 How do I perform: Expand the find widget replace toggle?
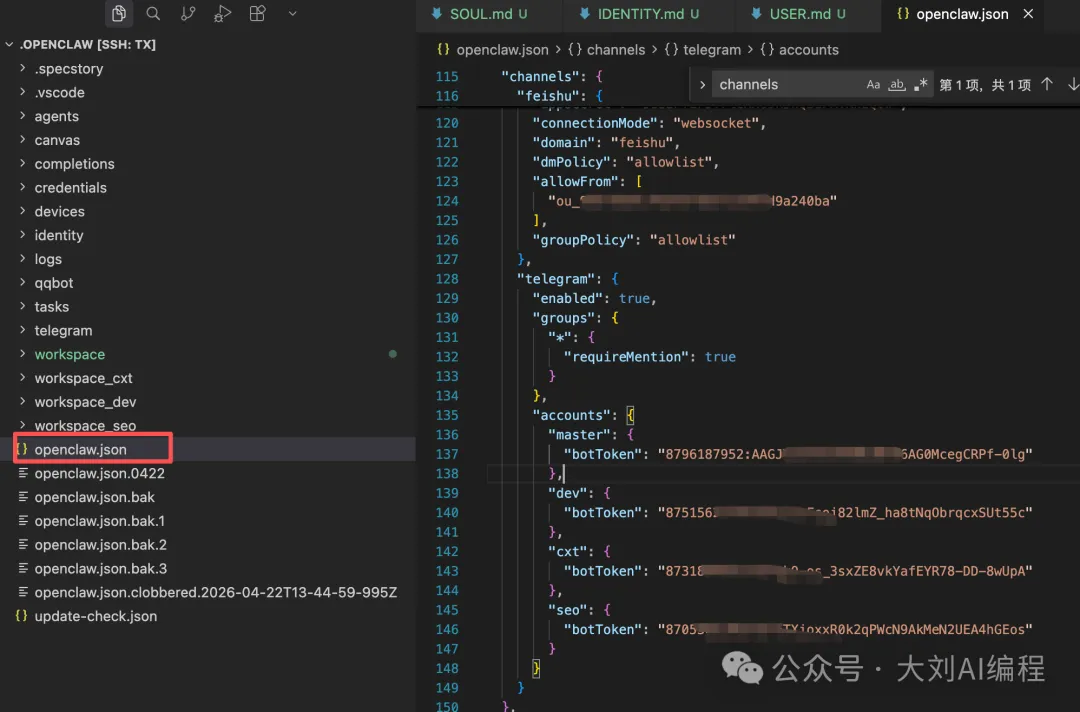click(702, 85)
